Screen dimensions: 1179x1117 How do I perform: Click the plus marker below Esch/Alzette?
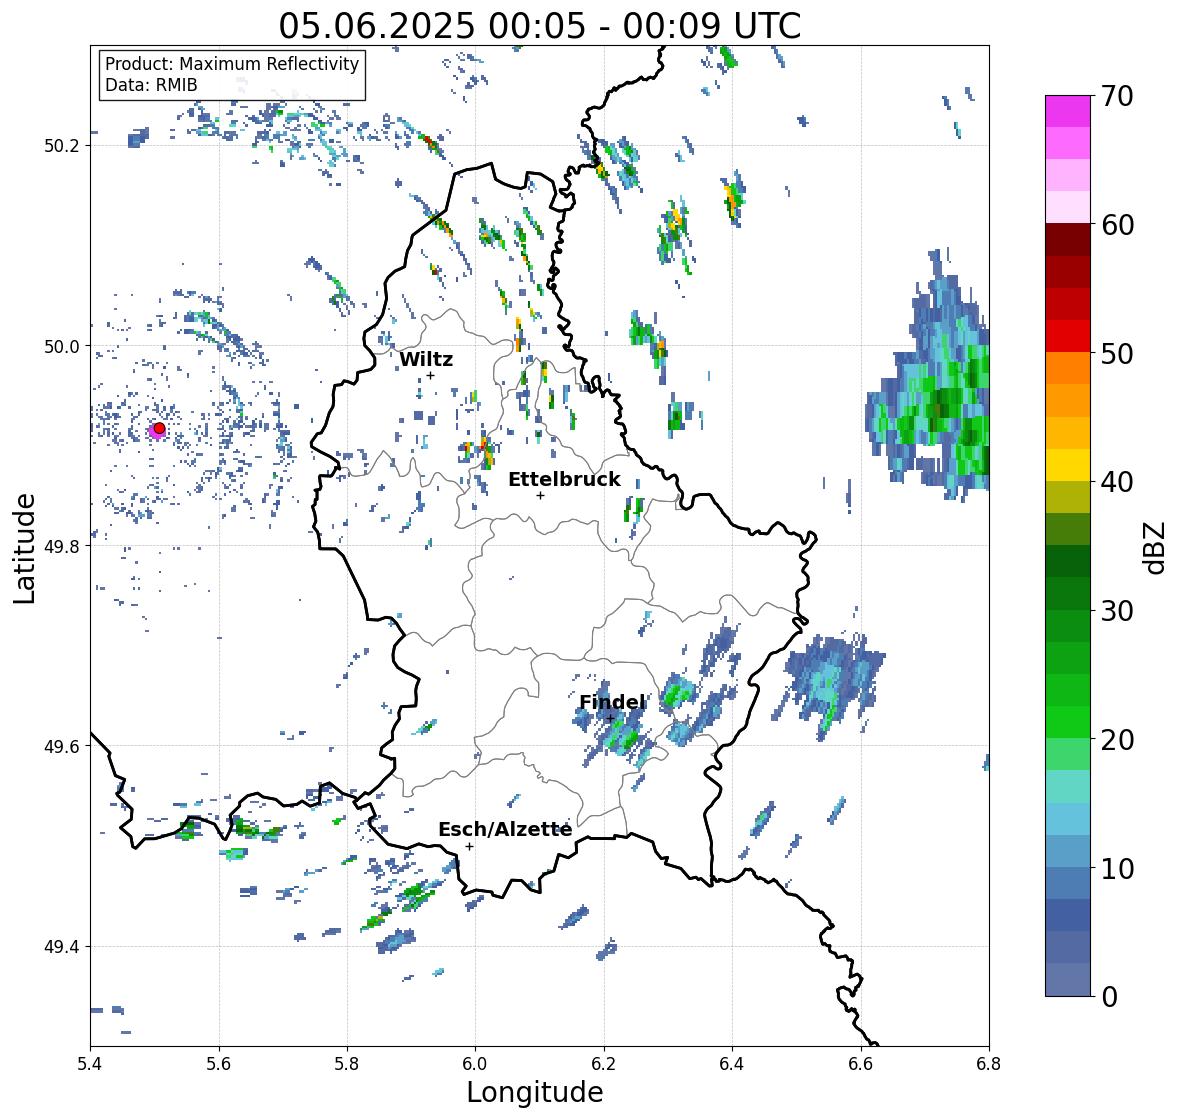469,846
